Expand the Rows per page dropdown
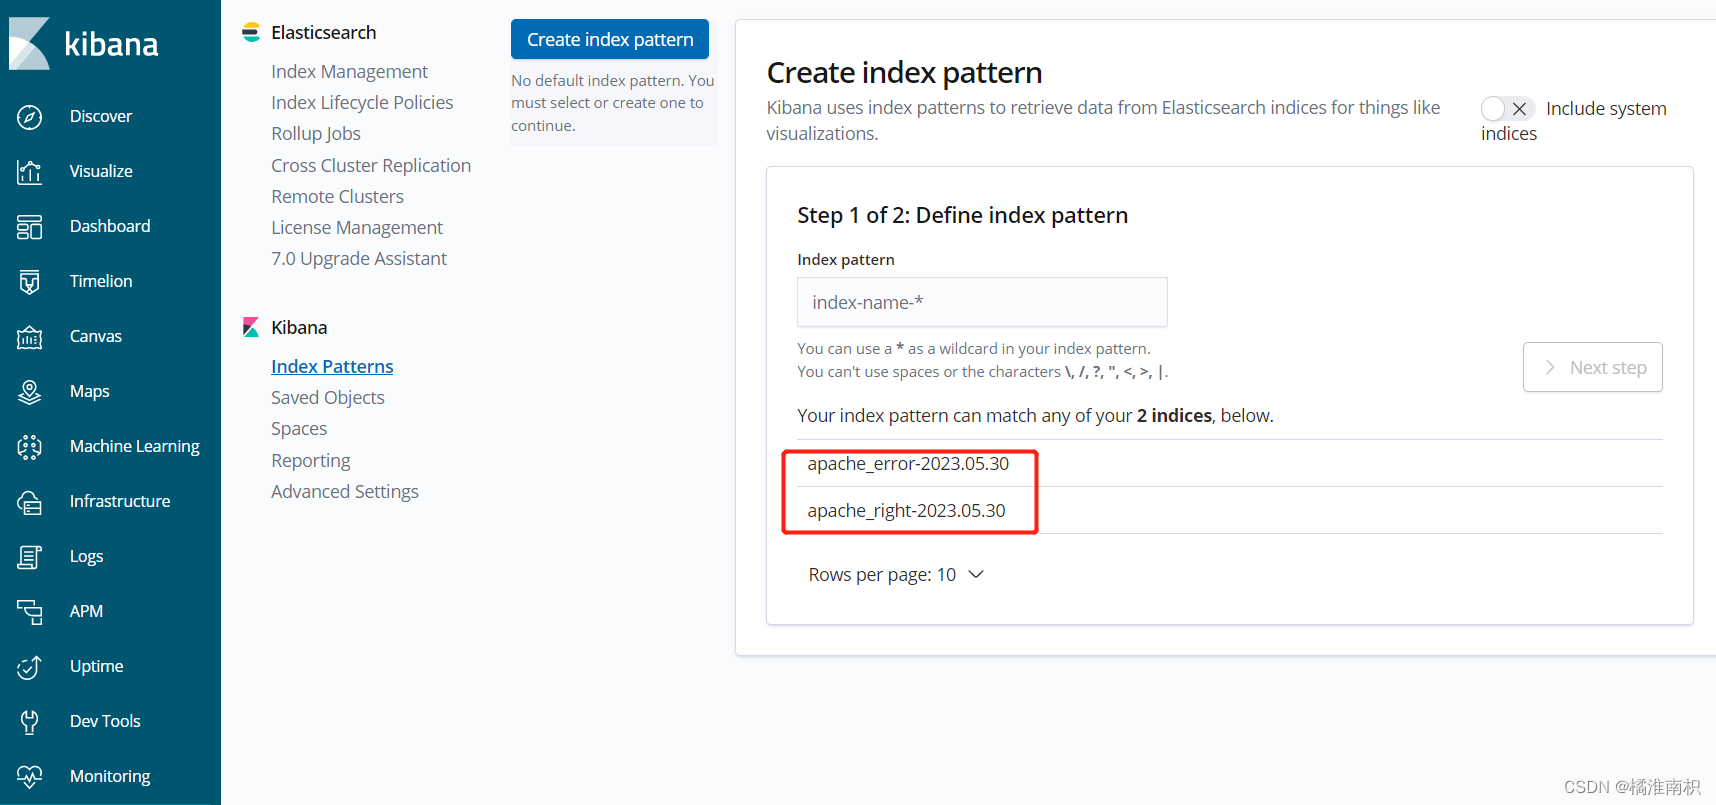The width and height of the screenshot is (1716, 805). pos(897,575)
